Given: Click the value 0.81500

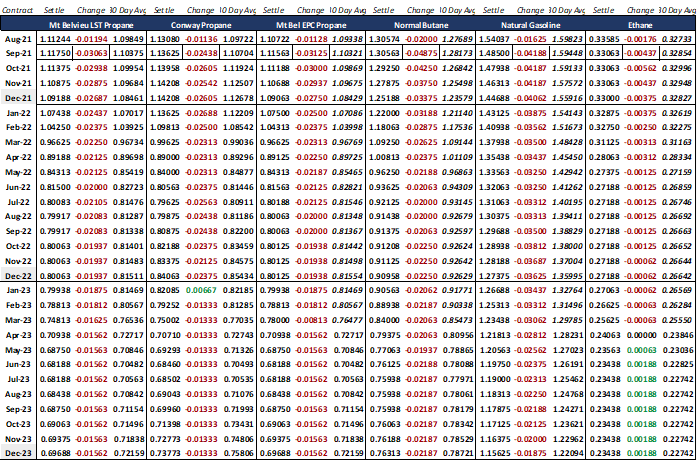Looking at the screenshot, I should click(x=55, y=187).
